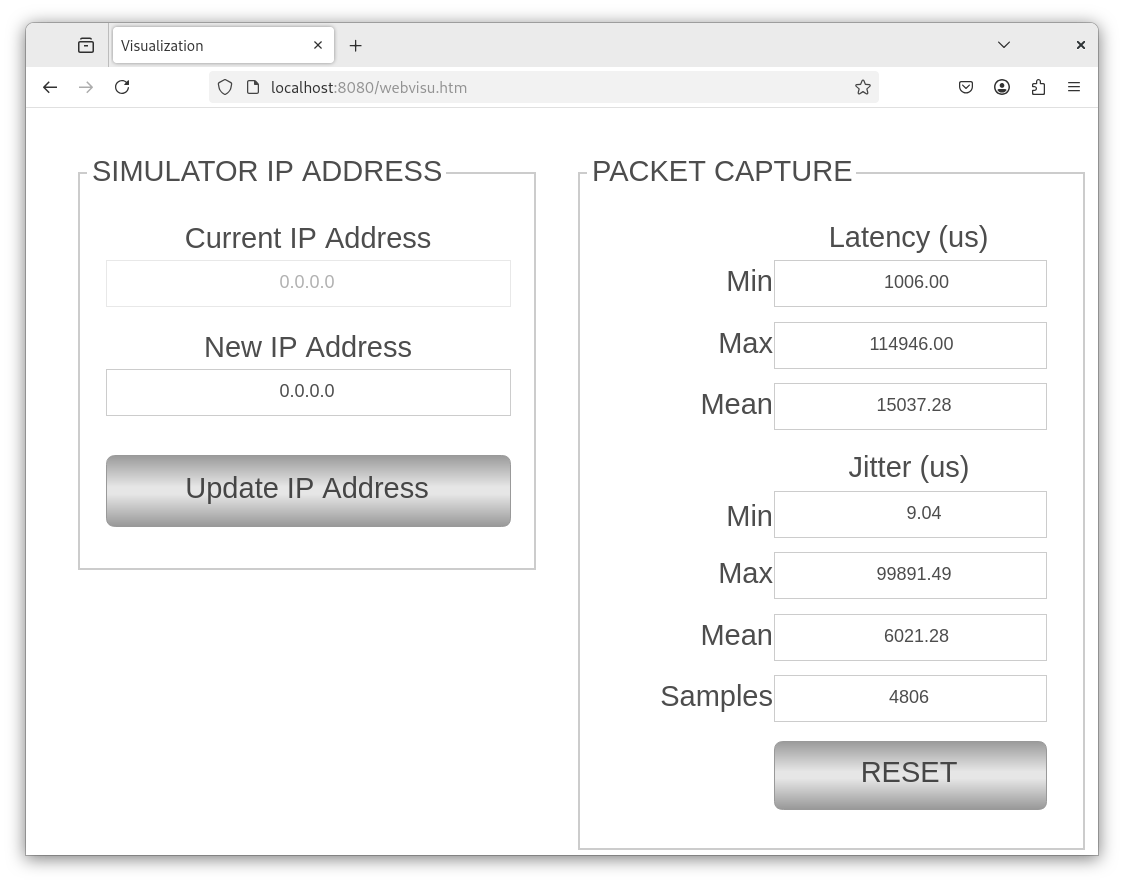This screenshot has width=1124, height=884.
Task: Expand the list all tabs chevron
Action: tap(1004, 45)
